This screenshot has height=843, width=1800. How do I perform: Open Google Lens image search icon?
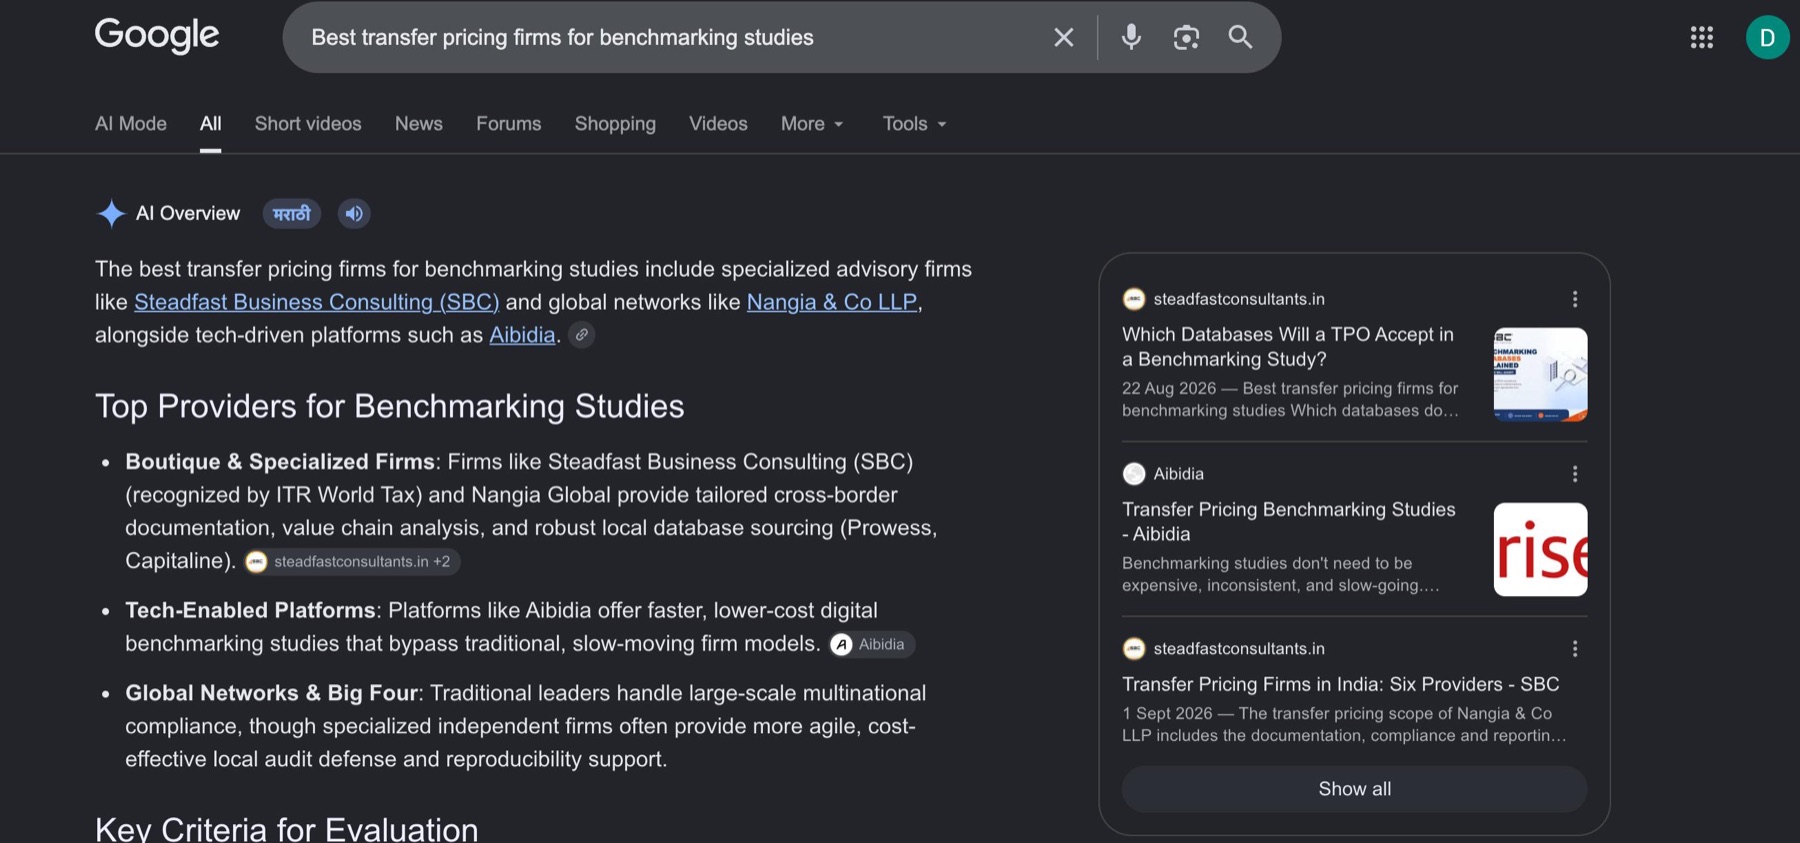tap(1186, 38)
